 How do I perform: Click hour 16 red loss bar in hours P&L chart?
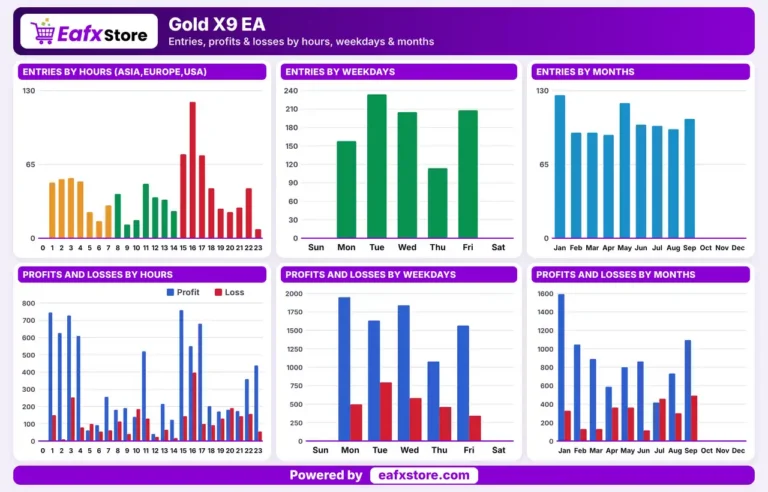click(x=194, y=407)
